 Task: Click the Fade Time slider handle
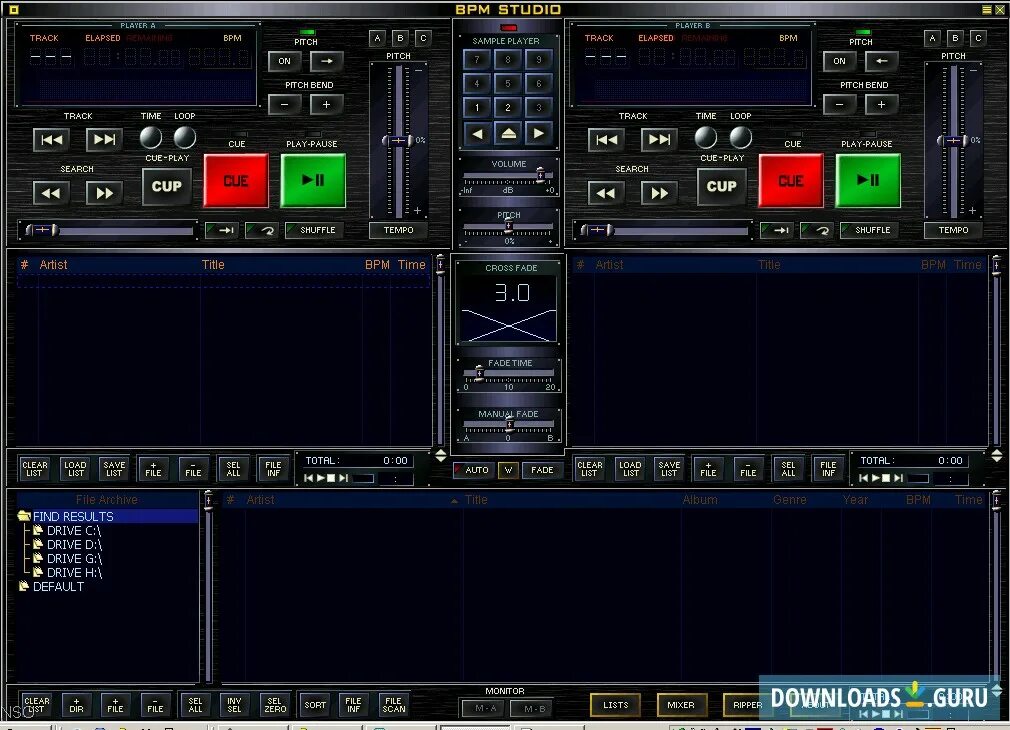479,372
